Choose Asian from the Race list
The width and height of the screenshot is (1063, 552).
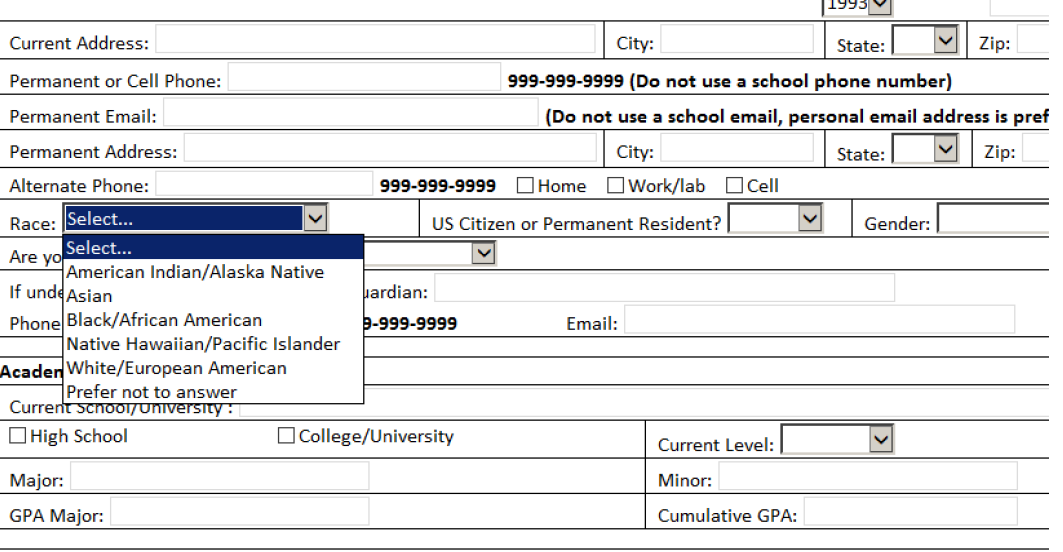90,296
